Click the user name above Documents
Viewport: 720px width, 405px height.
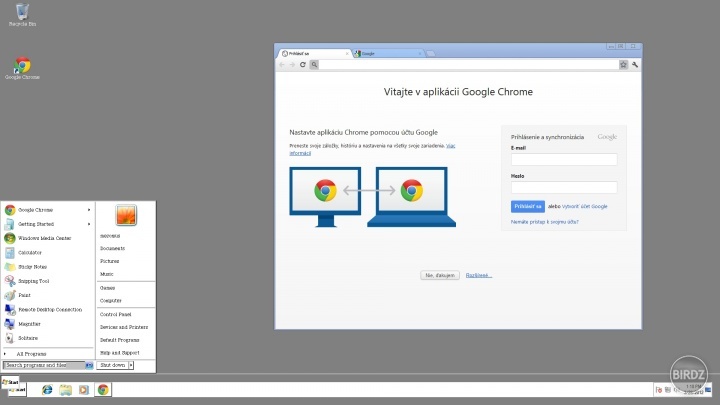(110, 236)
